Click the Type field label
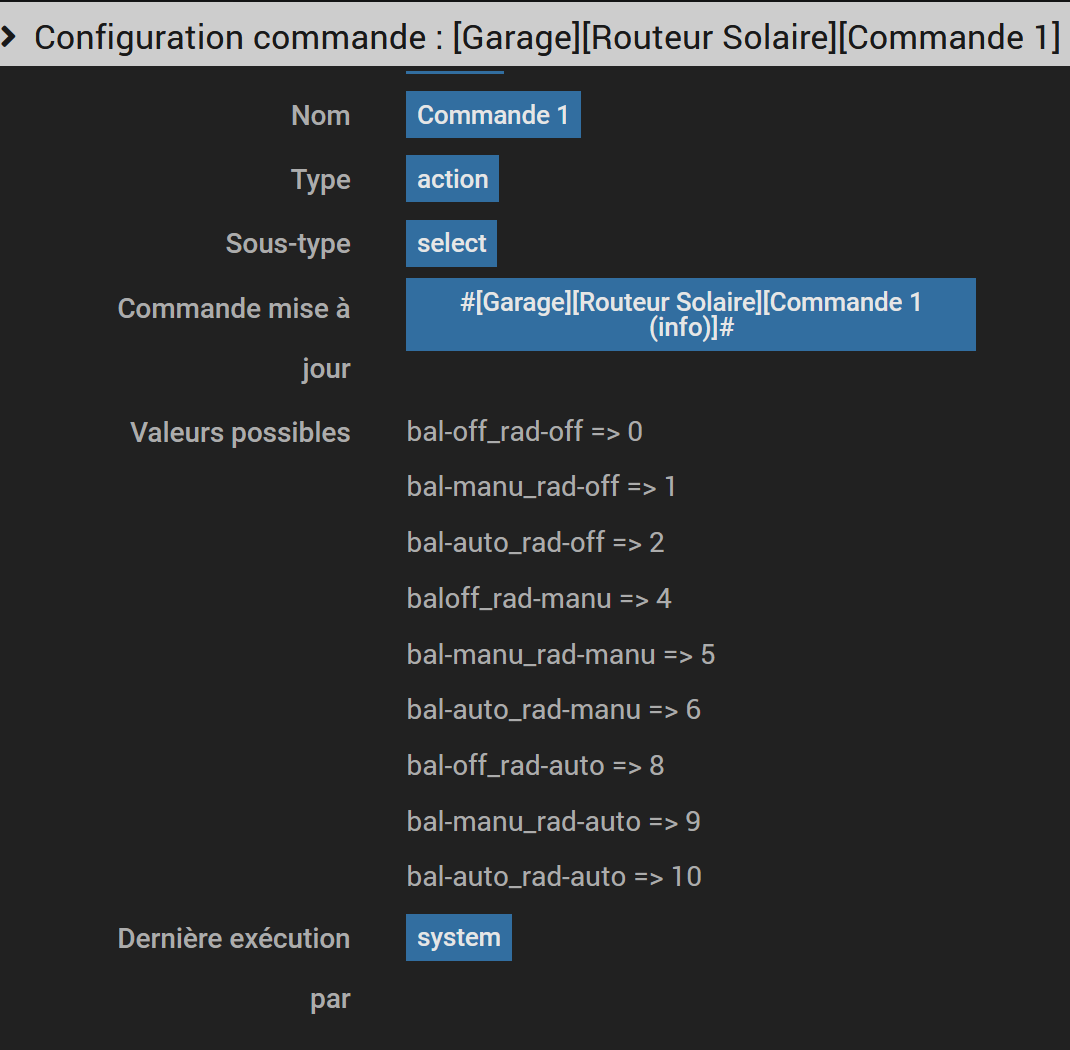The width and height of the screenshot is (1070, 1050). pyautogui.click(x=320, y=180)
